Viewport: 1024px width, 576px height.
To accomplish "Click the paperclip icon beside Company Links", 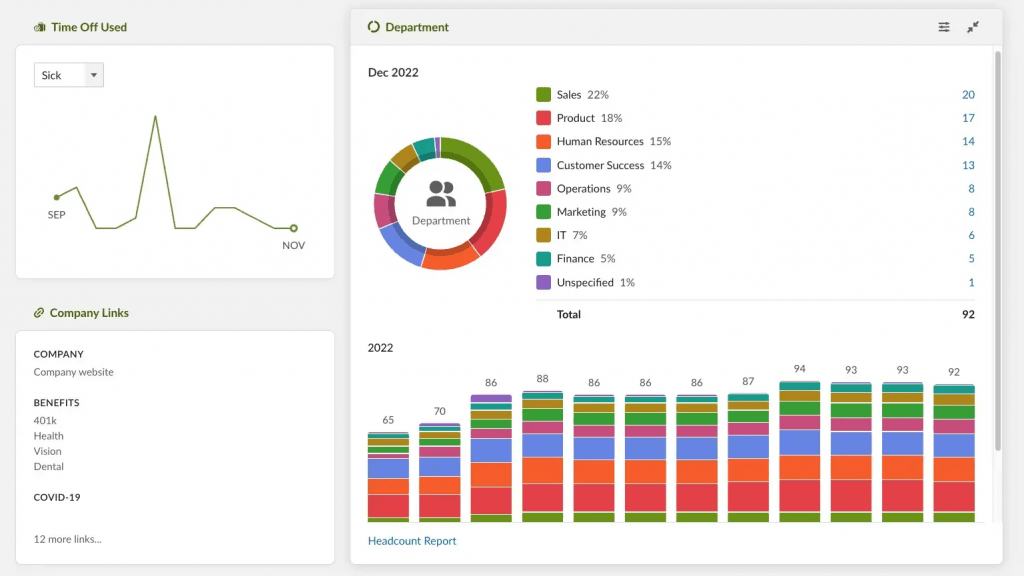I will tap(39, 313).
